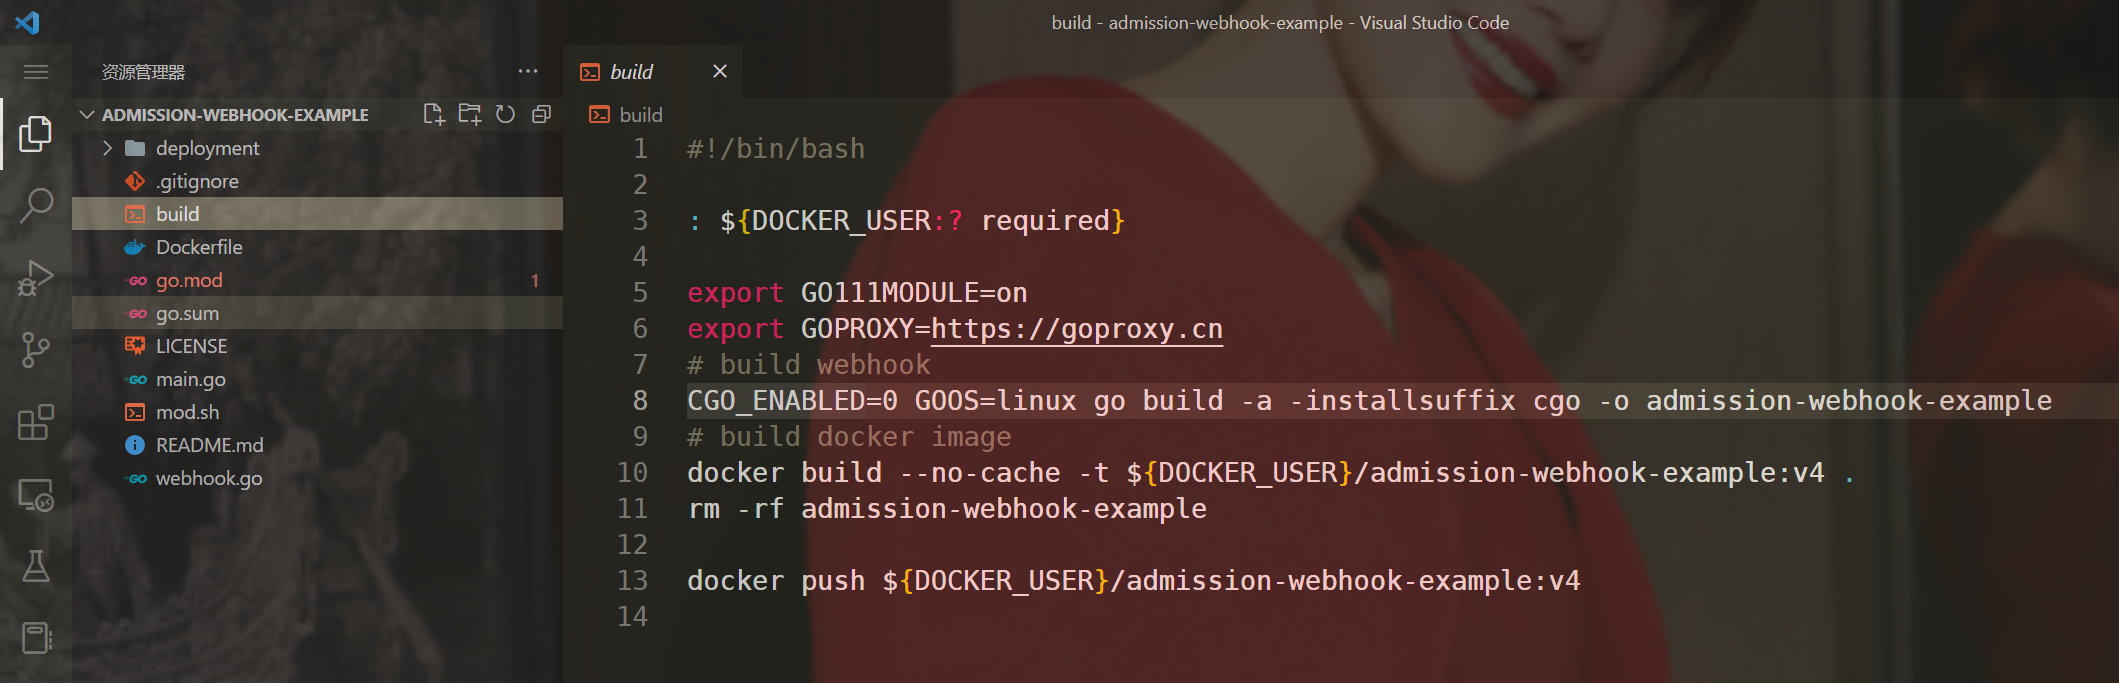The height and width of the screenshot is (683, 2119).
Task: Click New Folder icon in explorer header
Action: pos(469,114)
